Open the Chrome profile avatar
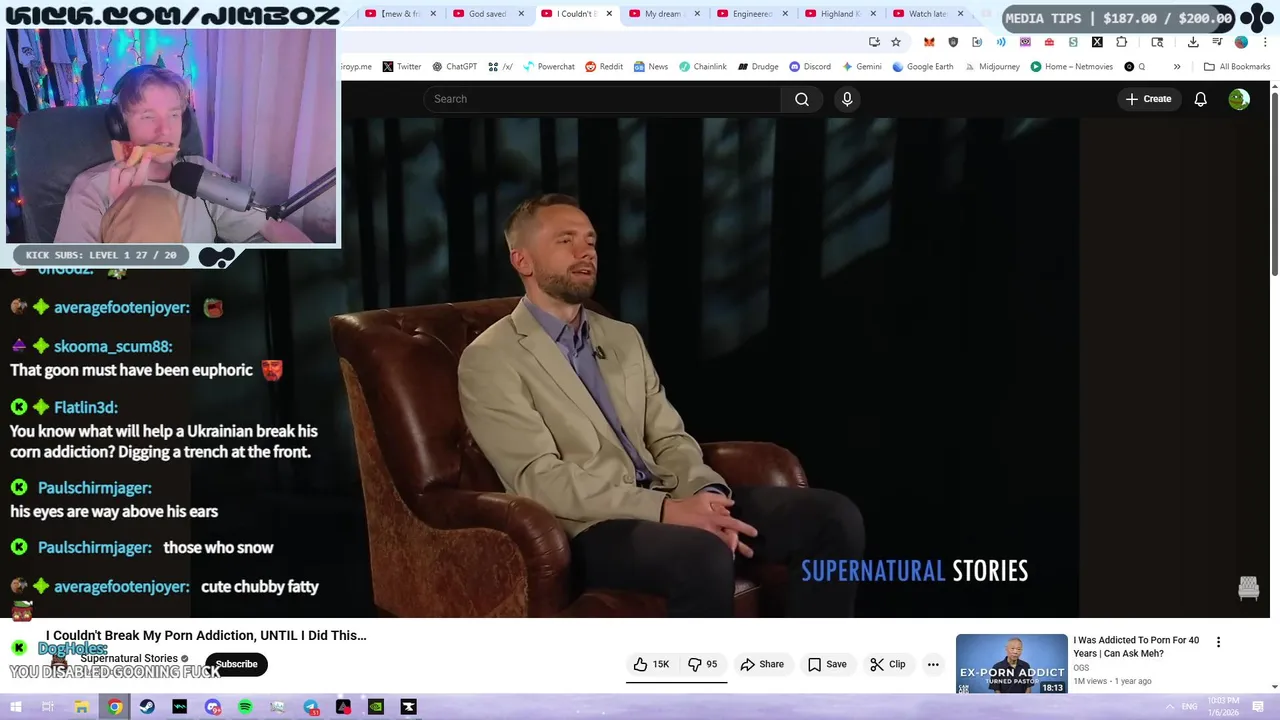The height and width of the screenshot is (720, 1280). (1241, 42)
